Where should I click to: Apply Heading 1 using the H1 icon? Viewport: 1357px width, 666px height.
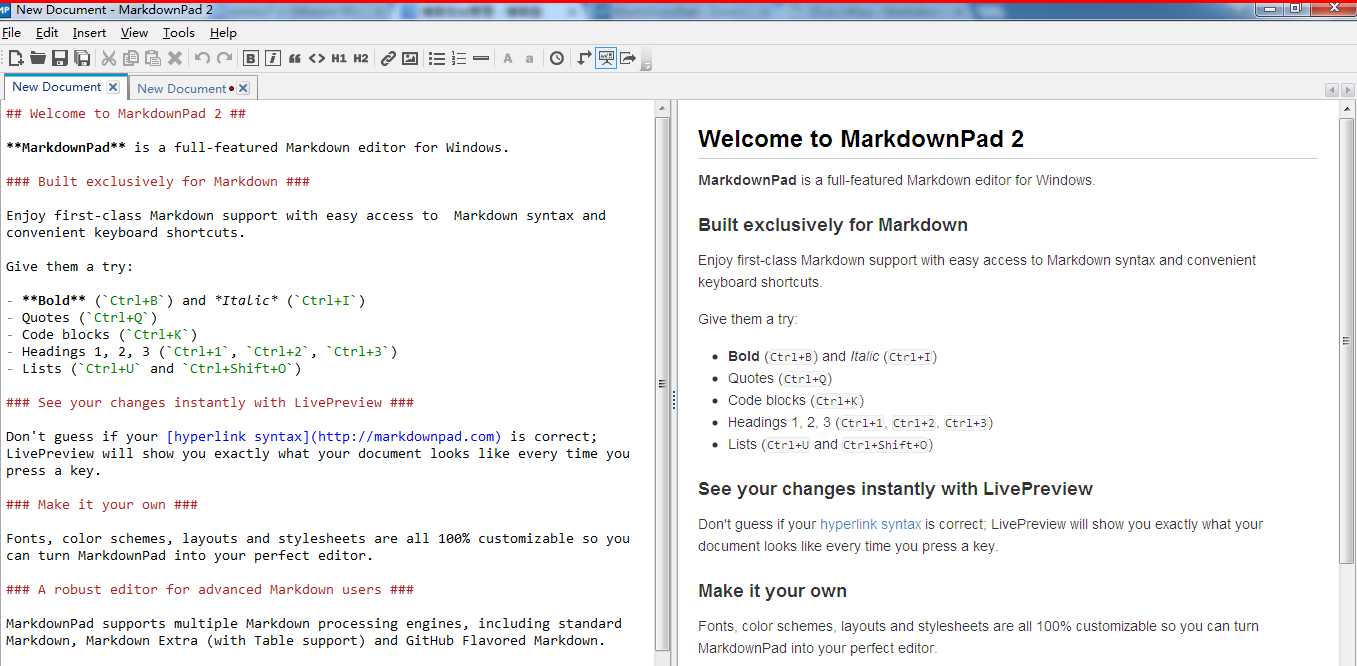point(339,58)
